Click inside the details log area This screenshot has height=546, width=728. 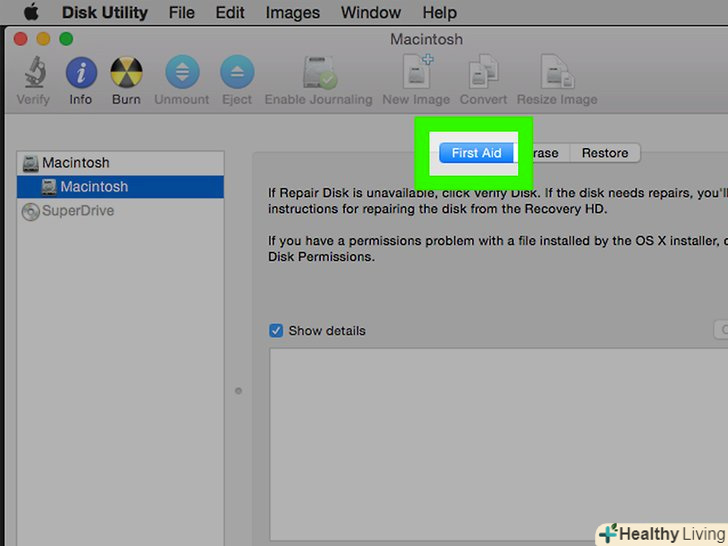coord(499,445)
